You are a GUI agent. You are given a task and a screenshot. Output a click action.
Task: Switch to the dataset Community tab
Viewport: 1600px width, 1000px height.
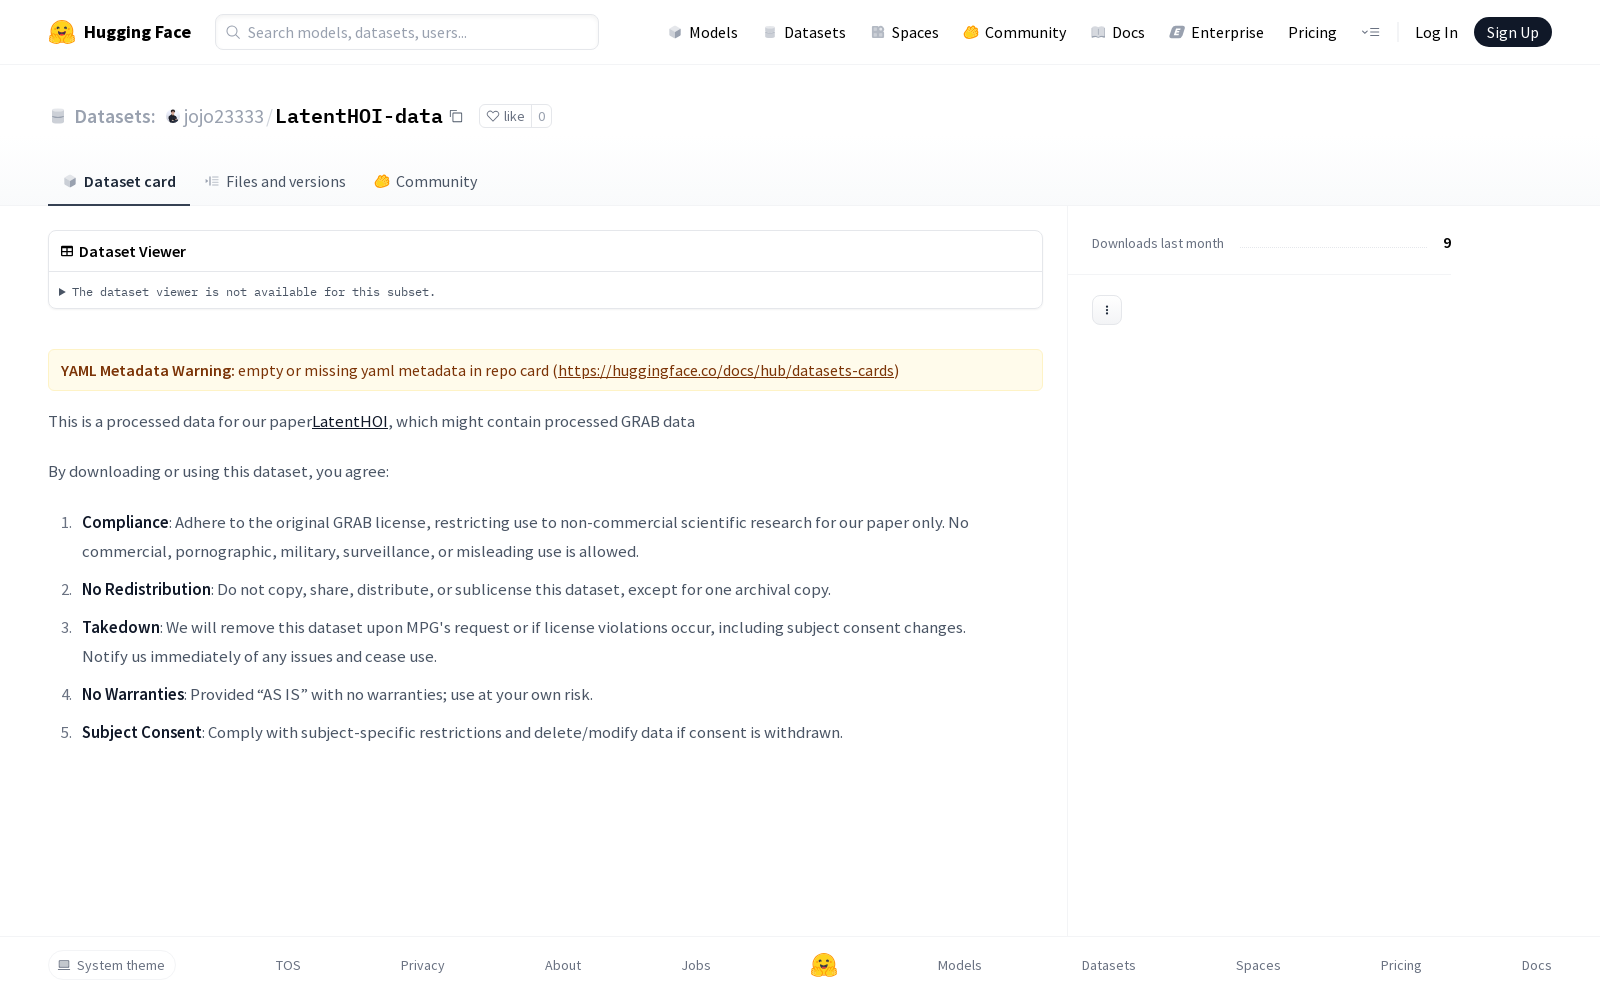(x=426, y=181)
